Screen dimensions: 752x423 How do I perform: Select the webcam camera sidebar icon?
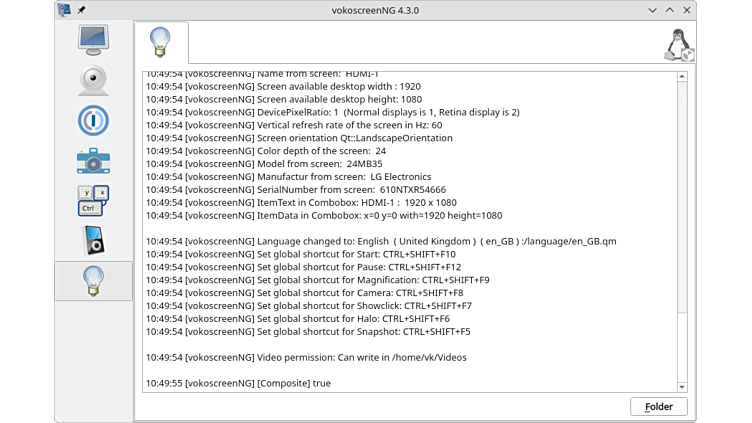tap(93, 79)
